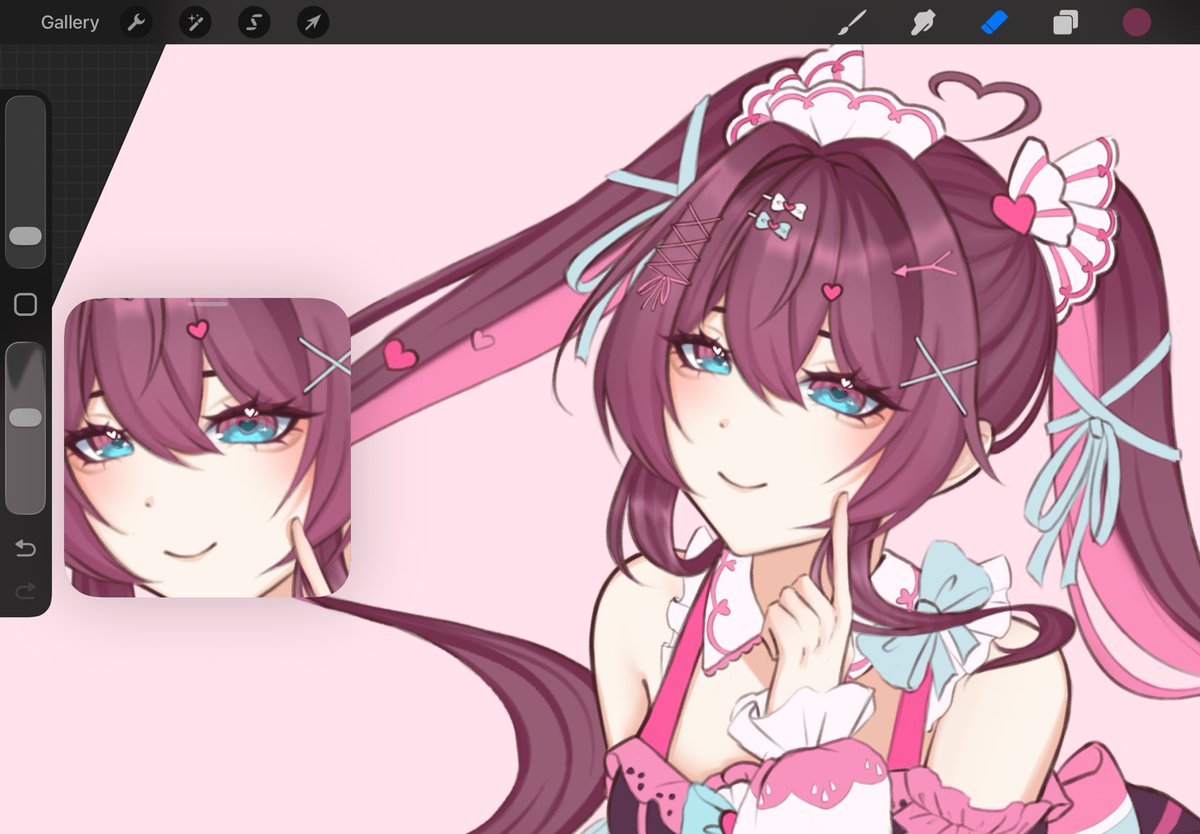This screenshot has height=834, width=1200.
Task: Activate the Selection tool
Action: pos(253,22)
